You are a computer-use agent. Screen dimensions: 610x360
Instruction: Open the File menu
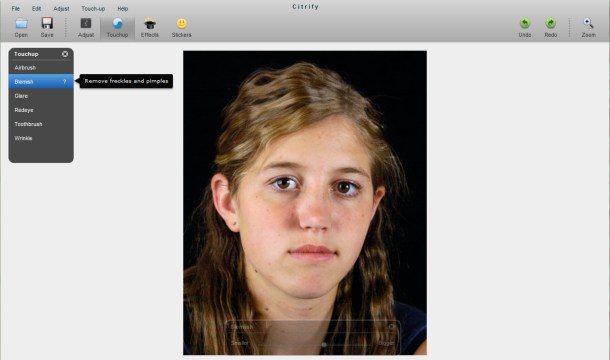[x=16, y=9]
